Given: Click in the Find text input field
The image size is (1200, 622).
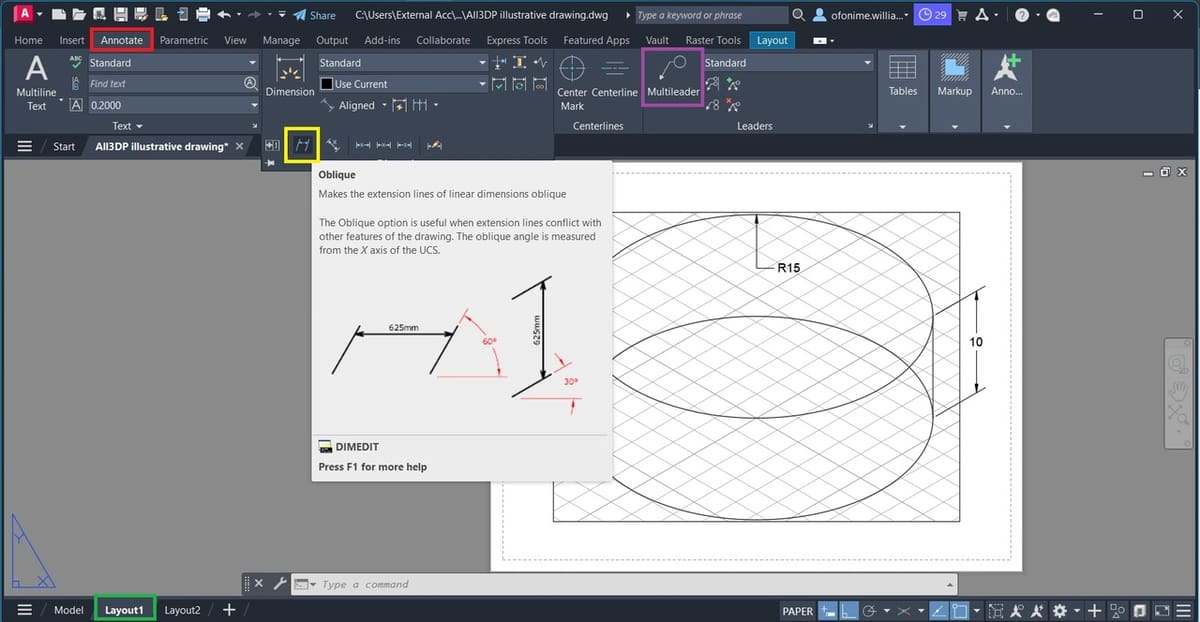Looking at the screenshot, I should [165, 84].
